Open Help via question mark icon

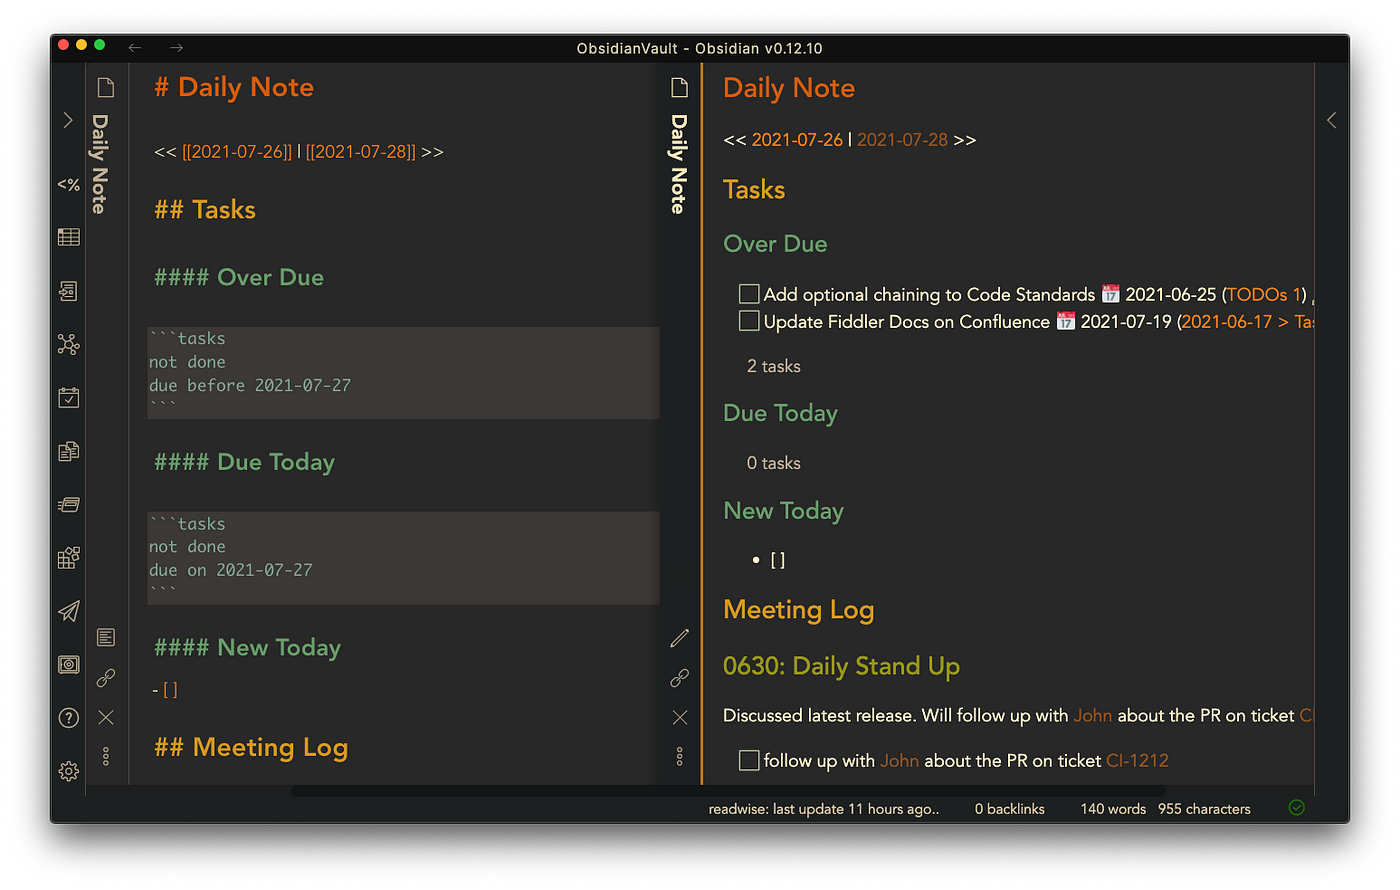tap(68, 718)
